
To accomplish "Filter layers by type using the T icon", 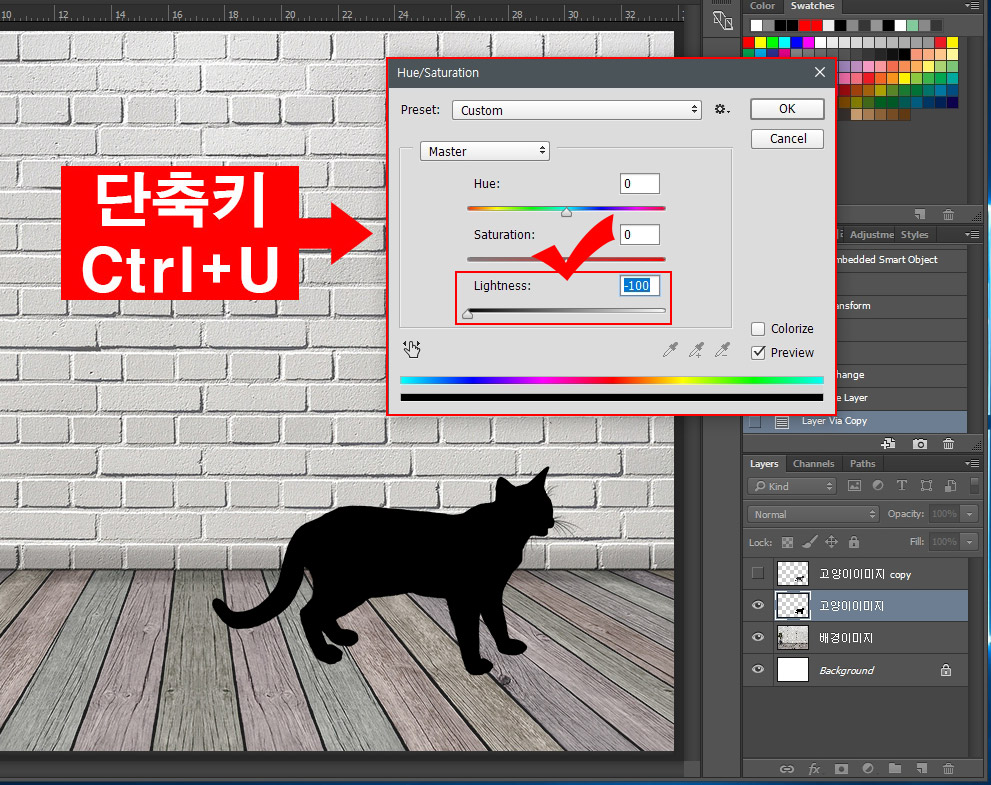I will pos(901,485).
